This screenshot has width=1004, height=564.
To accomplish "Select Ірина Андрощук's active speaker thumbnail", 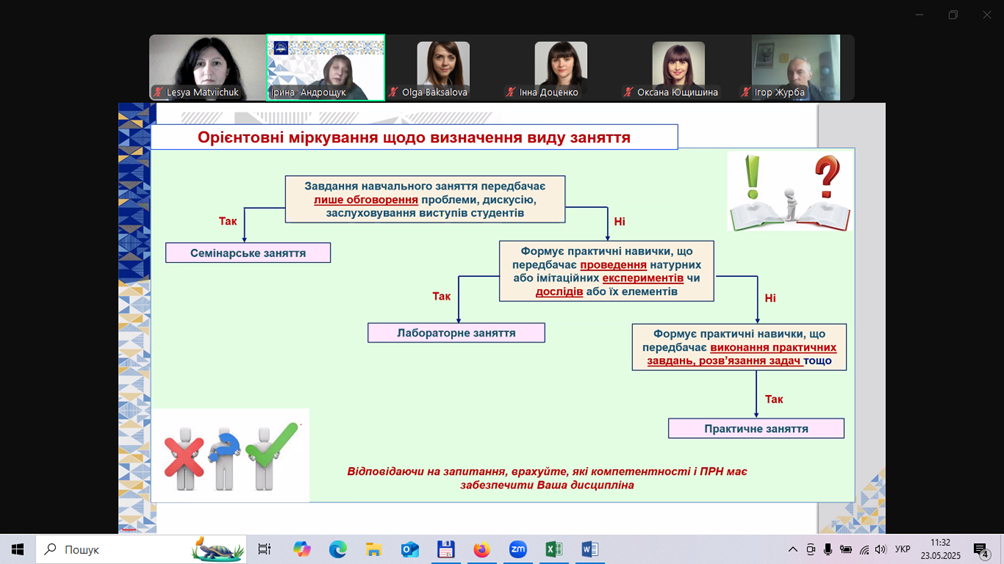I will 325,67.
